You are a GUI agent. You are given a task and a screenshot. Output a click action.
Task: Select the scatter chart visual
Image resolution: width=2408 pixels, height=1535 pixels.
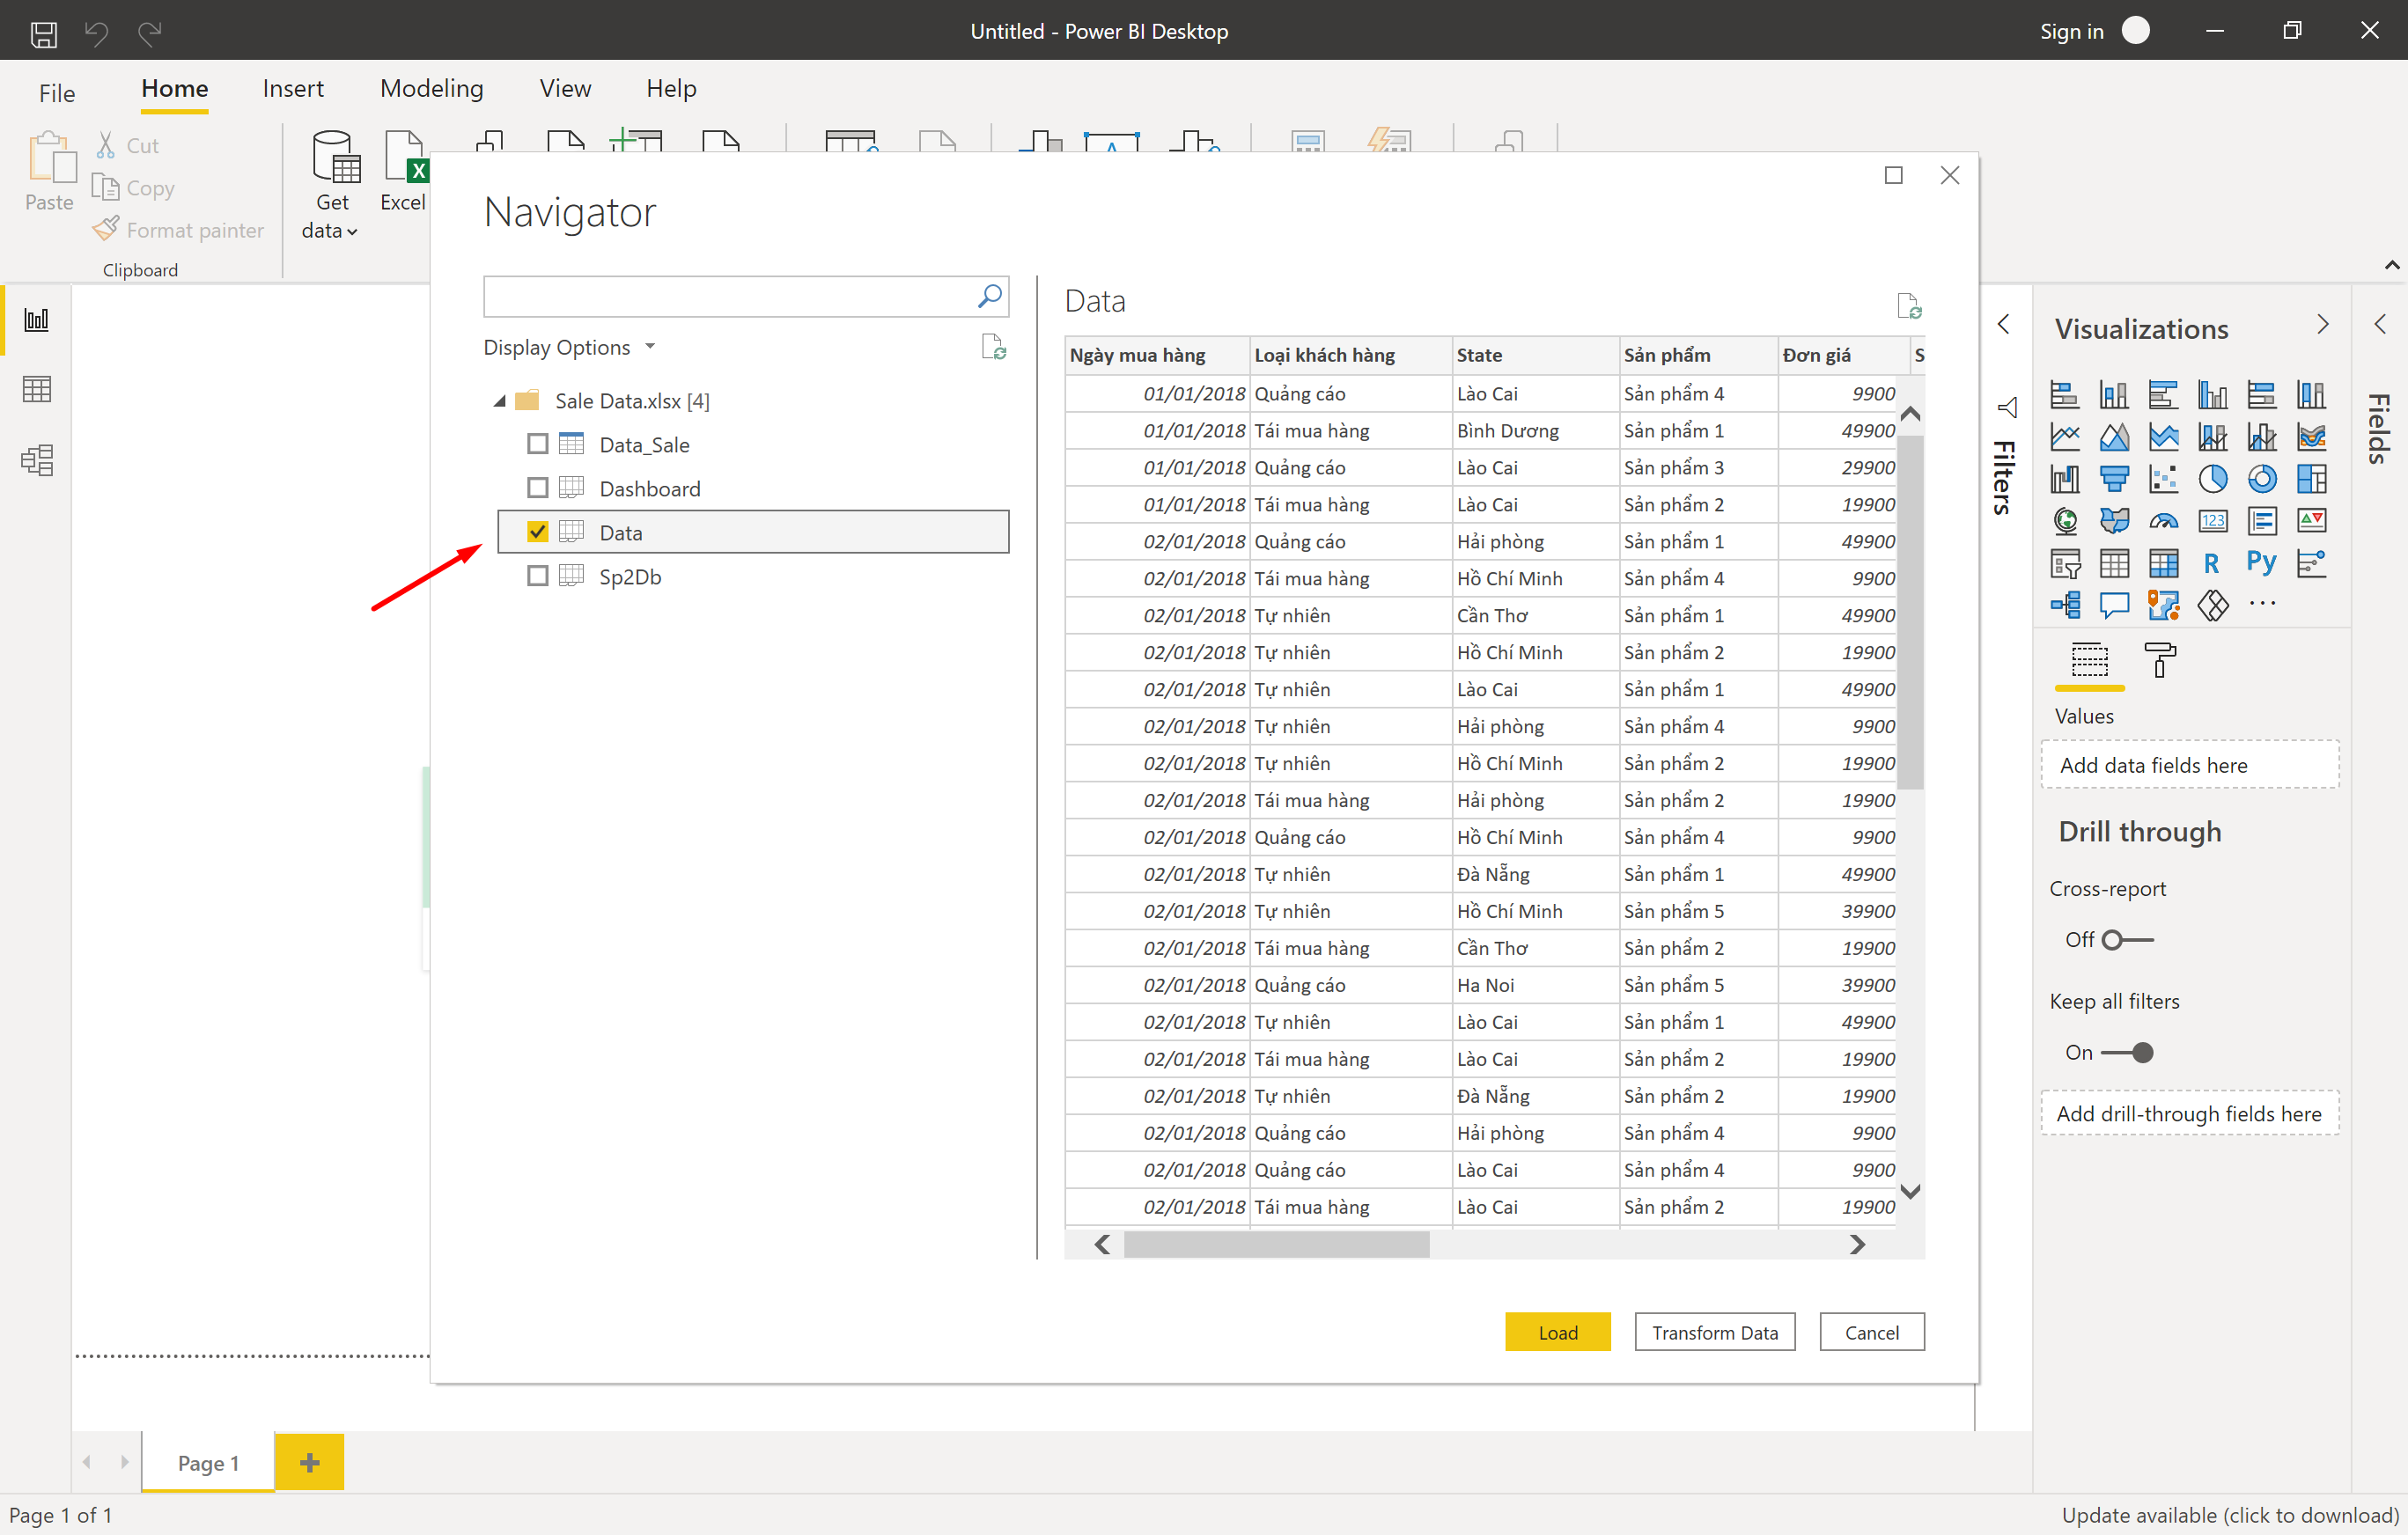pos(2164,479)
